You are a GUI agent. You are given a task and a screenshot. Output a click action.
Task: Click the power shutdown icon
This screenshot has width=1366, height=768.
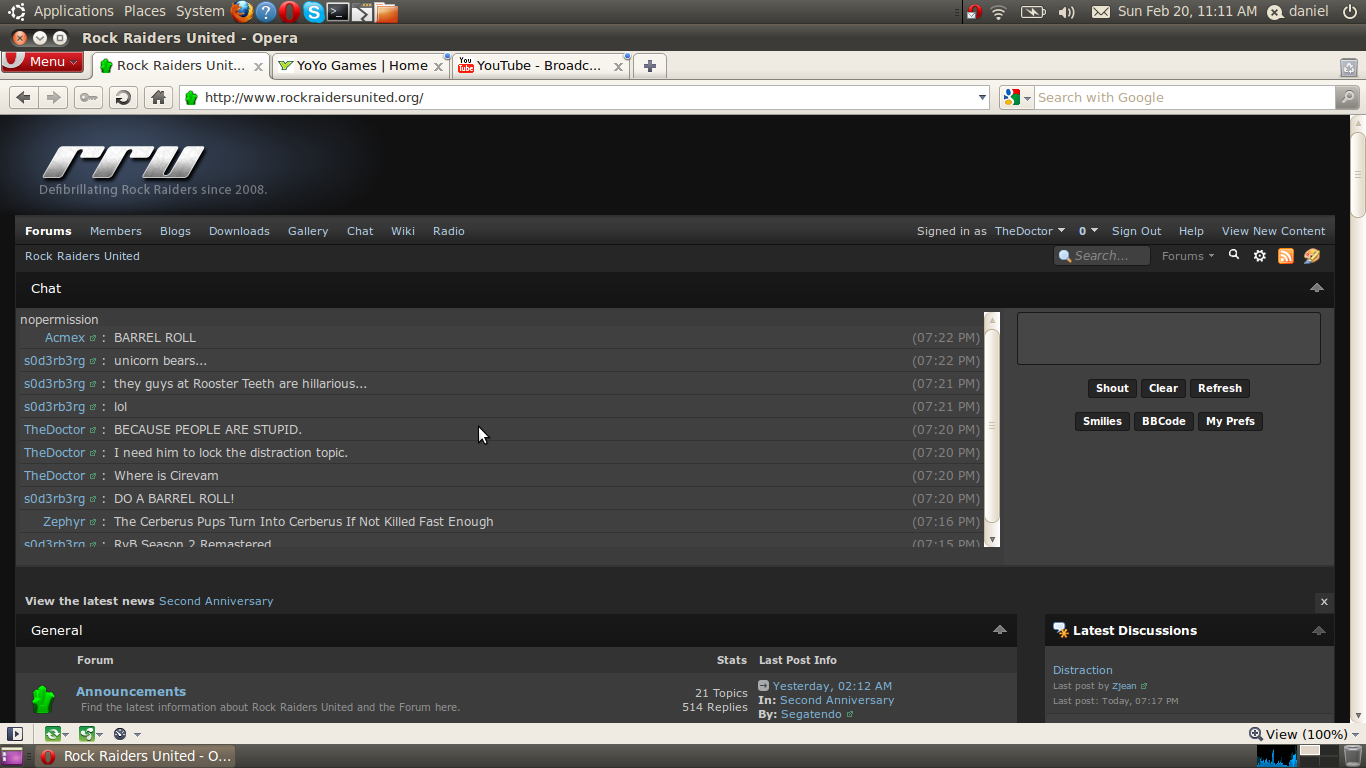[1350, 12]
